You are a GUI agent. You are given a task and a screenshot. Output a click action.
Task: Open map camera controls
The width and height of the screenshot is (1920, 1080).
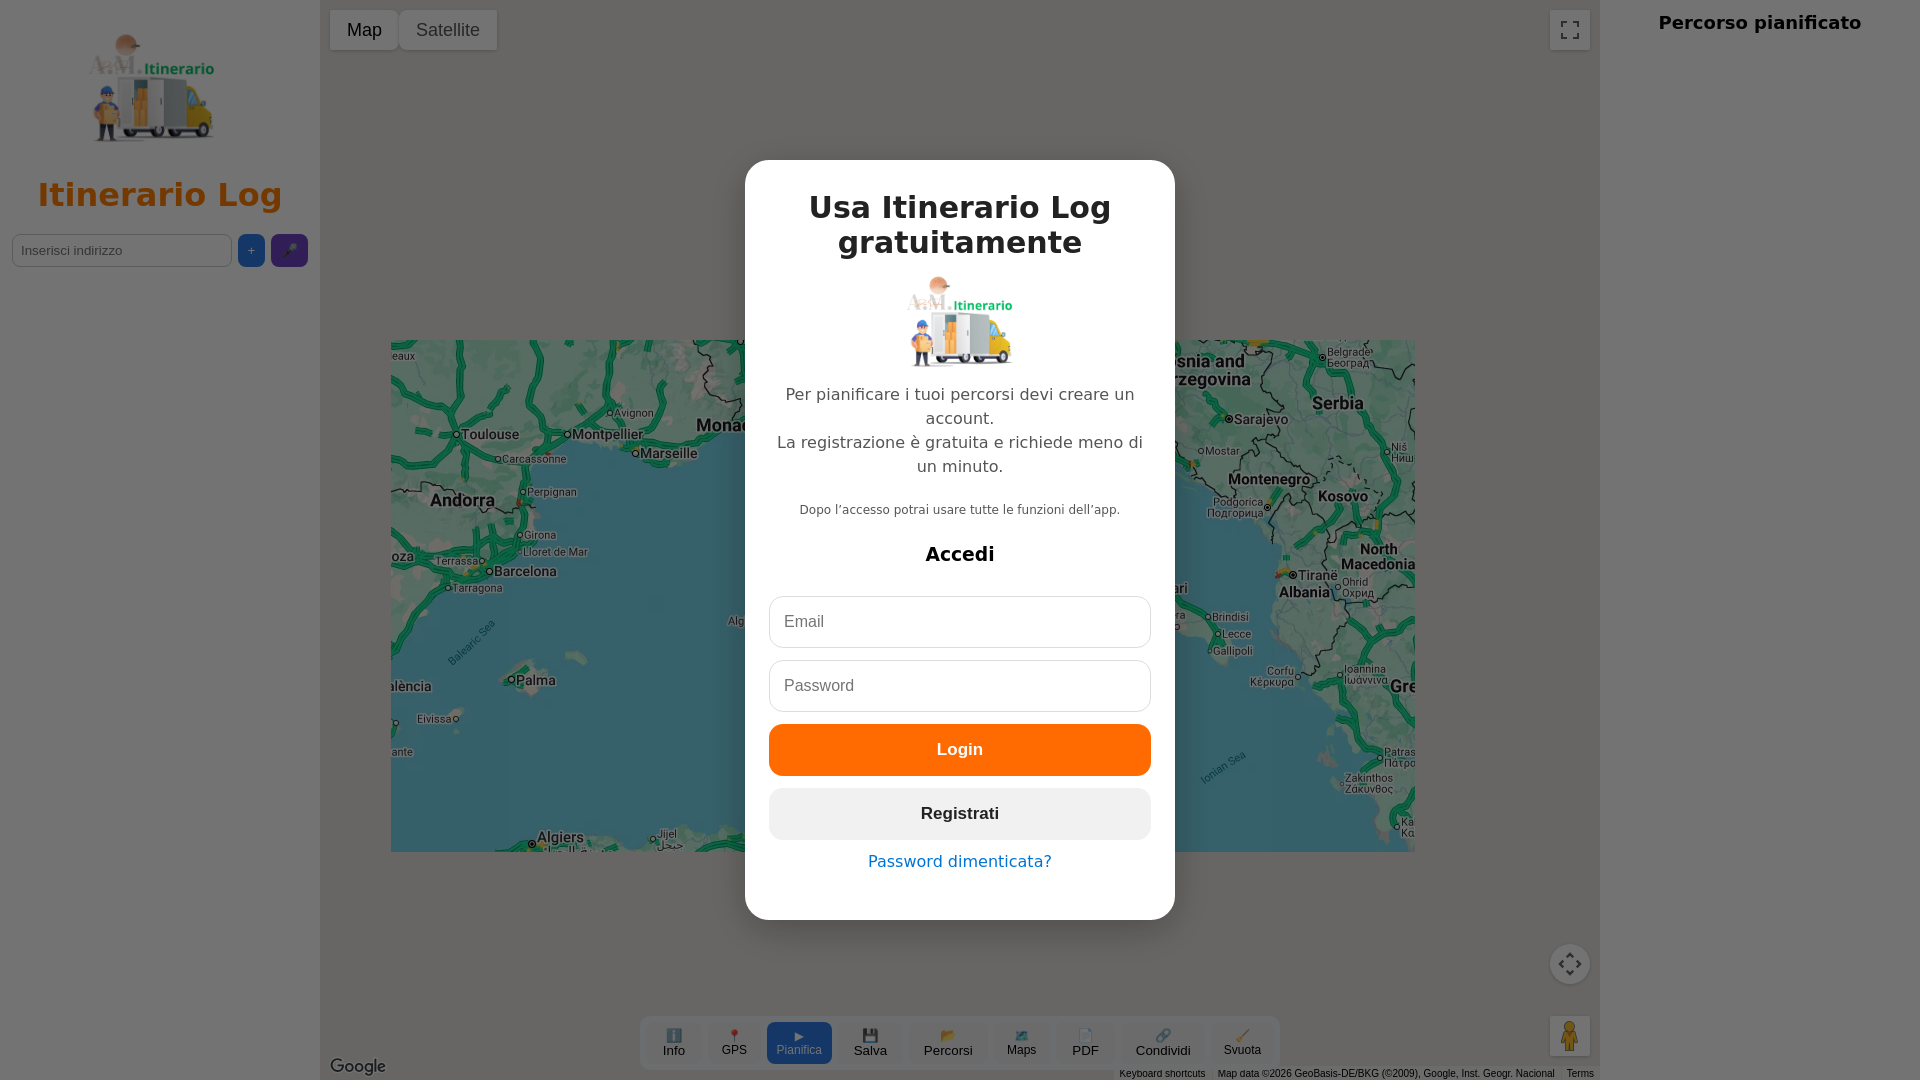pos(1570,964)
